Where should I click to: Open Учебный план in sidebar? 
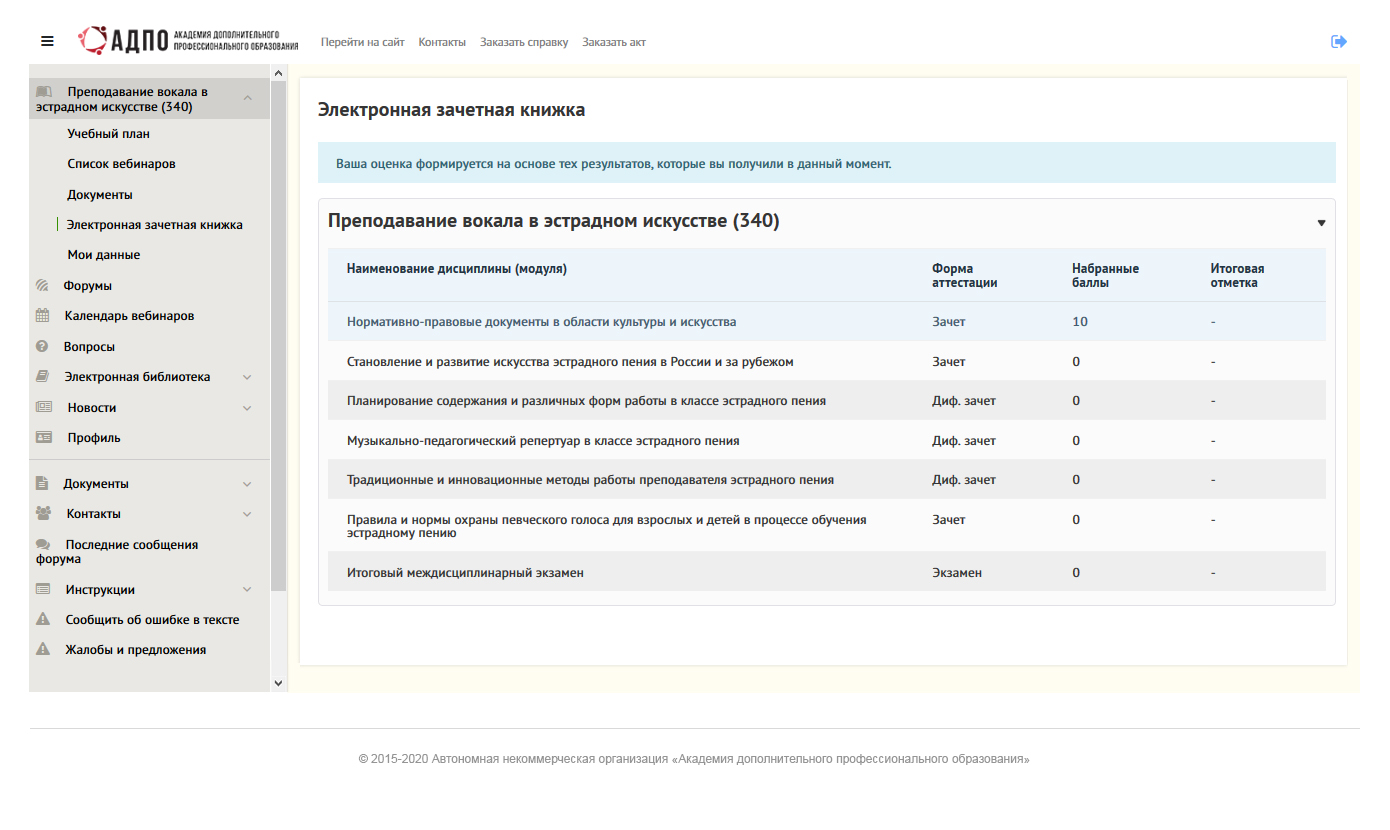[108, 134]
